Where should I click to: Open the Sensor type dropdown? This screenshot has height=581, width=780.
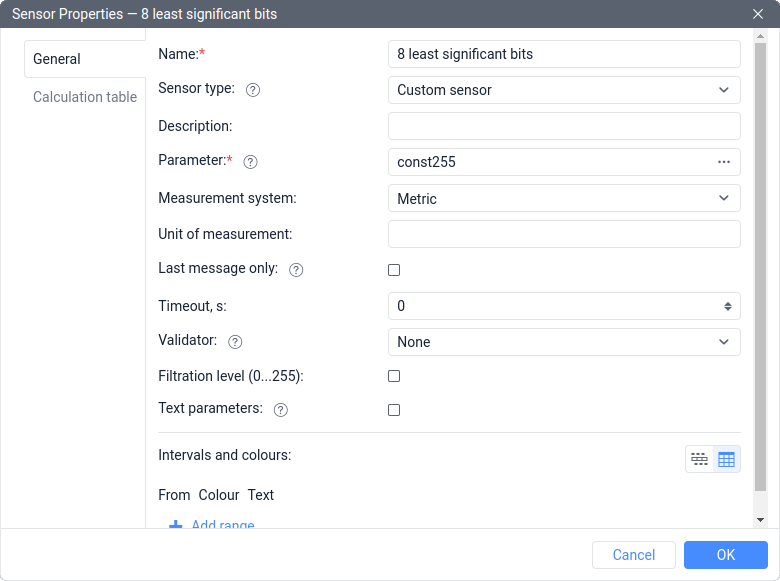pos(564,90)
